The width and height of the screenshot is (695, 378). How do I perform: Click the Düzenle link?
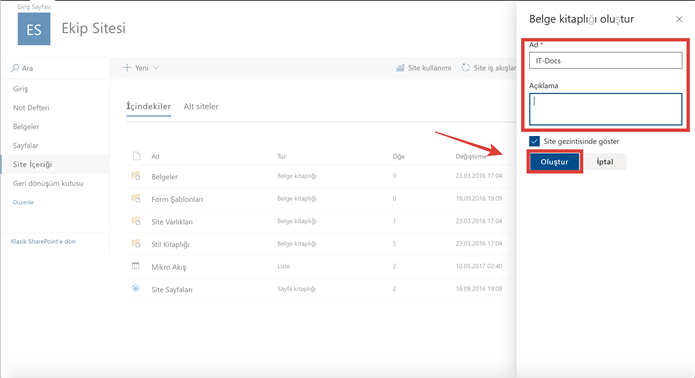23,202
